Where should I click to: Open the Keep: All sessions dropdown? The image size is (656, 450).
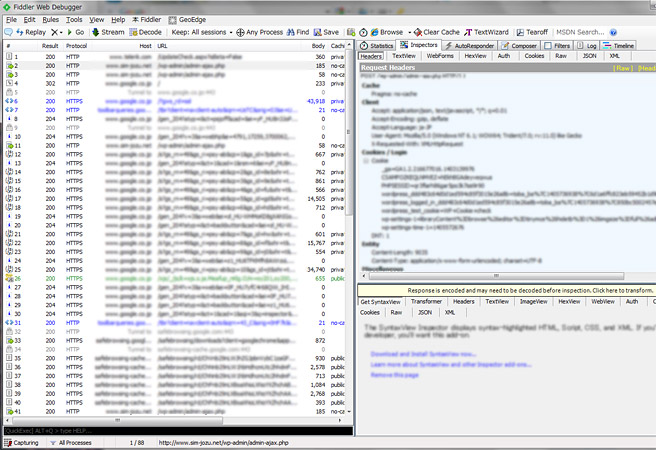click(202, 32)
